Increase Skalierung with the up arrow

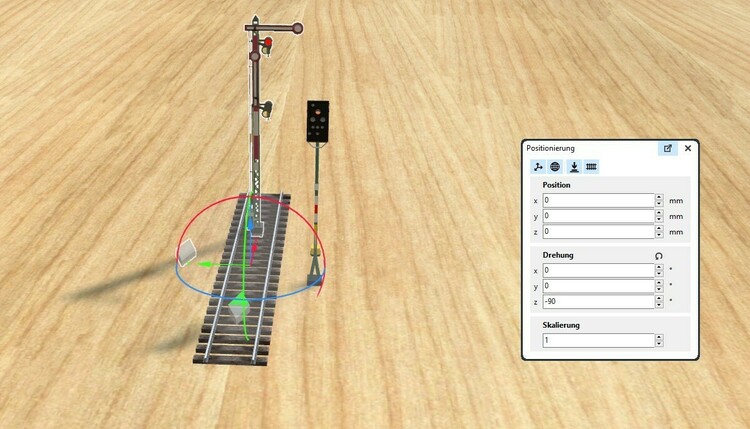pyautogui.click(x=659, y=337)
